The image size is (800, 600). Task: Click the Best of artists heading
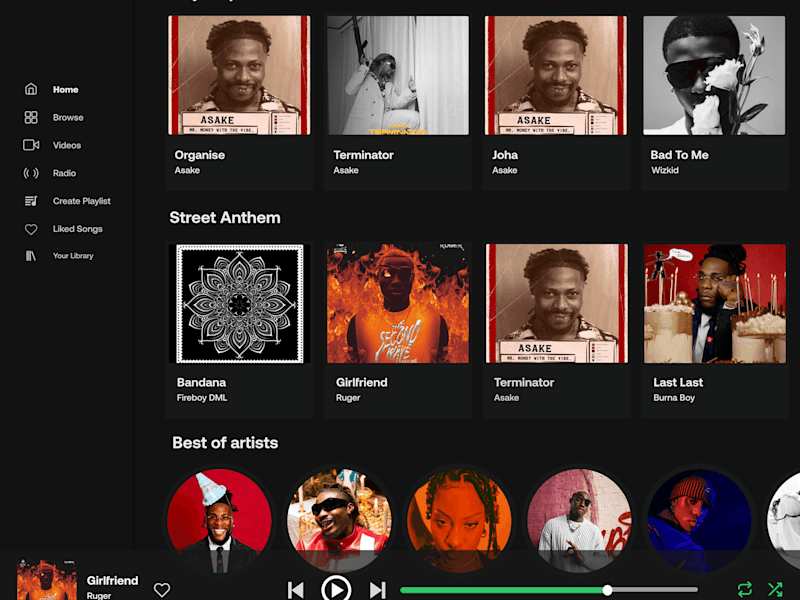click(x=225, y=442)
